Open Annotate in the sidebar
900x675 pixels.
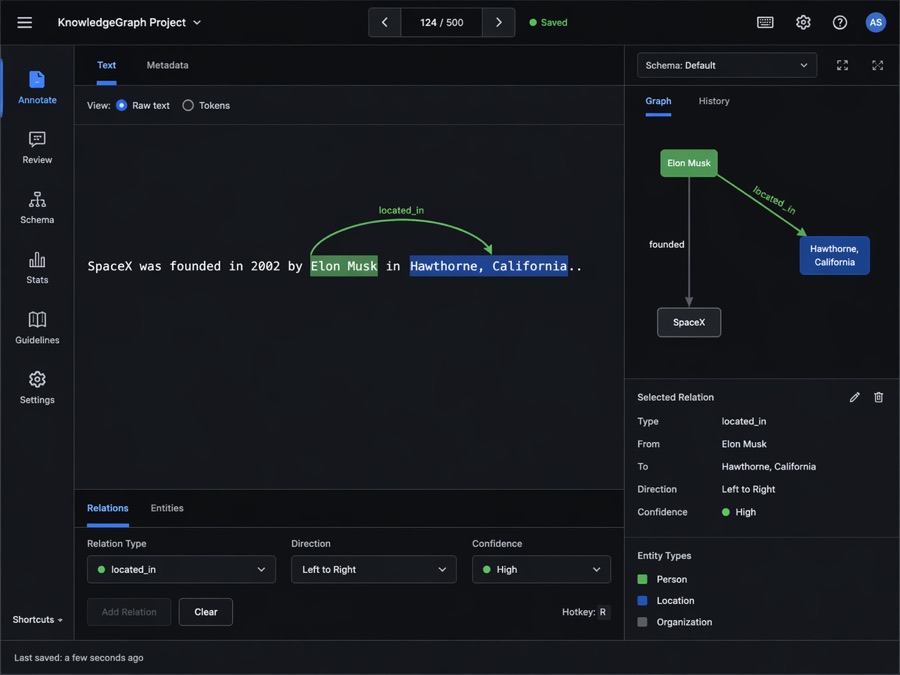click(x=37, y=88)
